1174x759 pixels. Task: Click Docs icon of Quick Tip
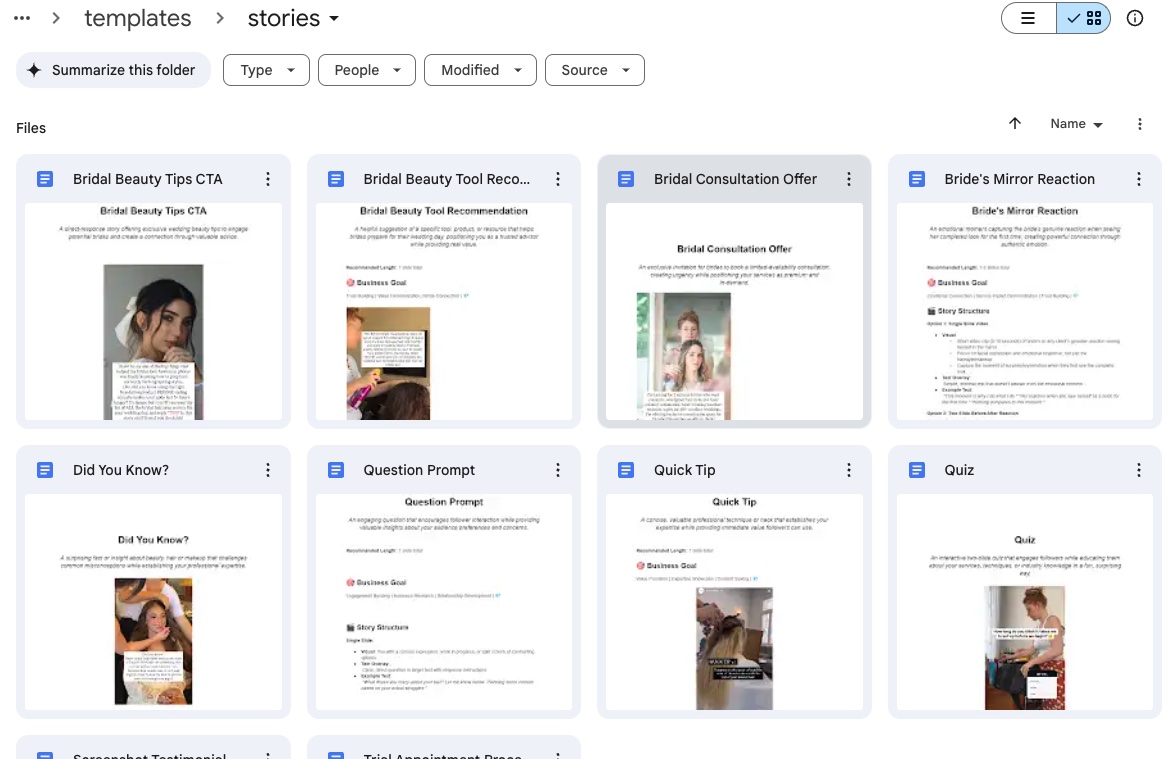pos(626,469)
